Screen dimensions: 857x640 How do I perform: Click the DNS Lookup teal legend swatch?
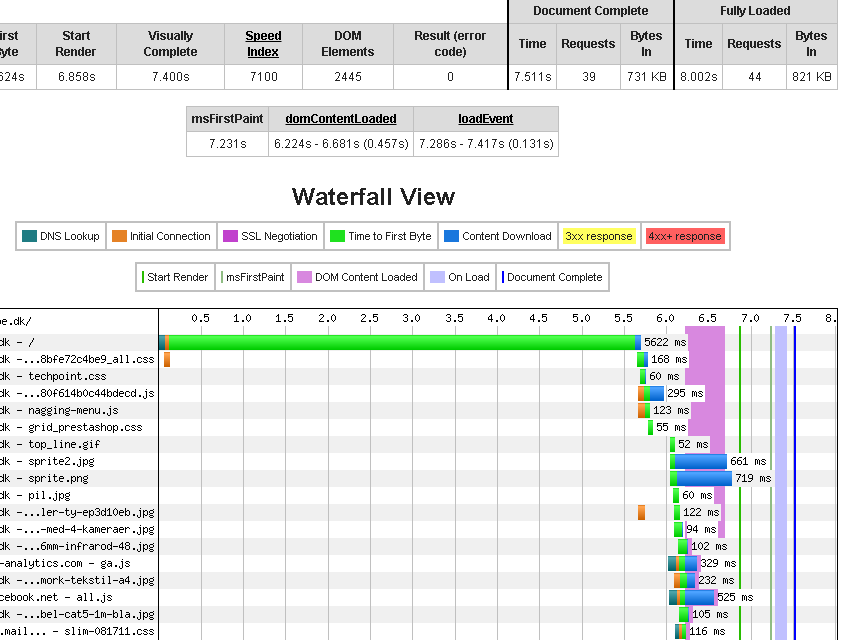coord(29,236)
